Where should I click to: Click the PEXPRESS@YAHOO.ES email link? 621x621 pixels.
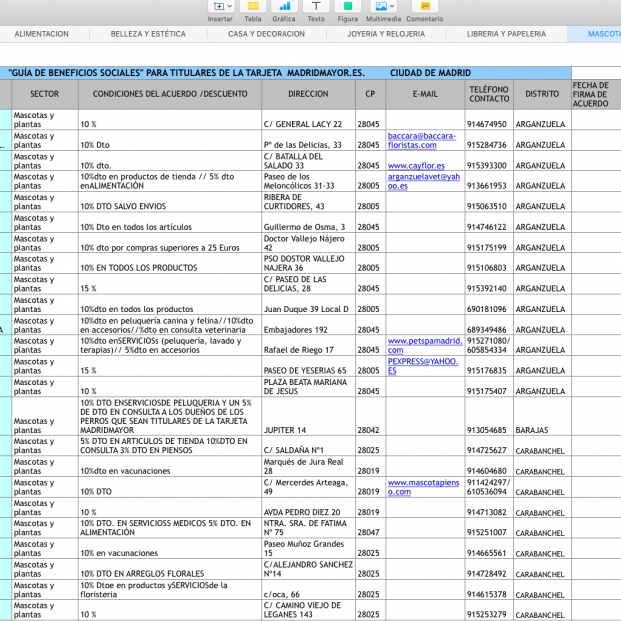click(421, 366)
